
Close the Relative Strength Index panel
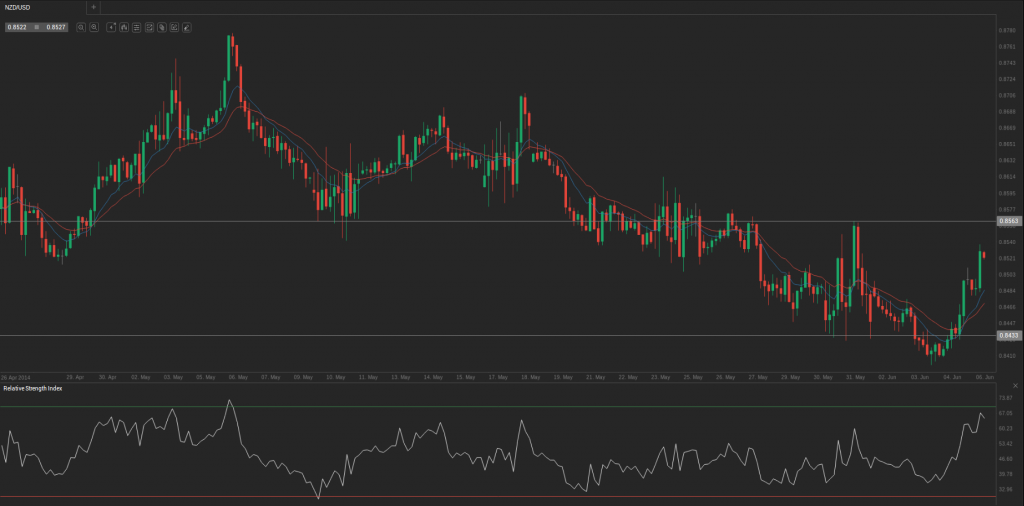[x=1016, y=386]
